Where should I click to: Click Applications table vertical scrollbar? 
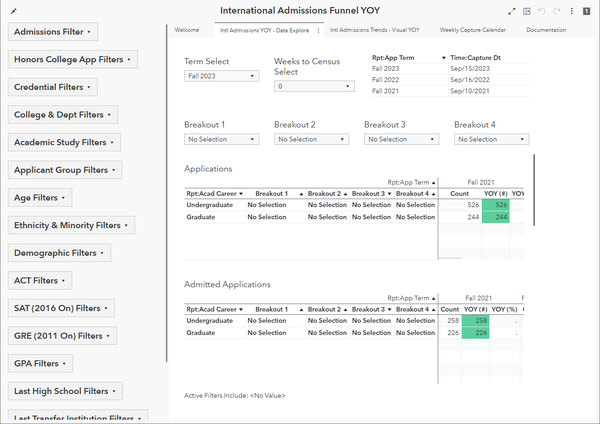534,189
